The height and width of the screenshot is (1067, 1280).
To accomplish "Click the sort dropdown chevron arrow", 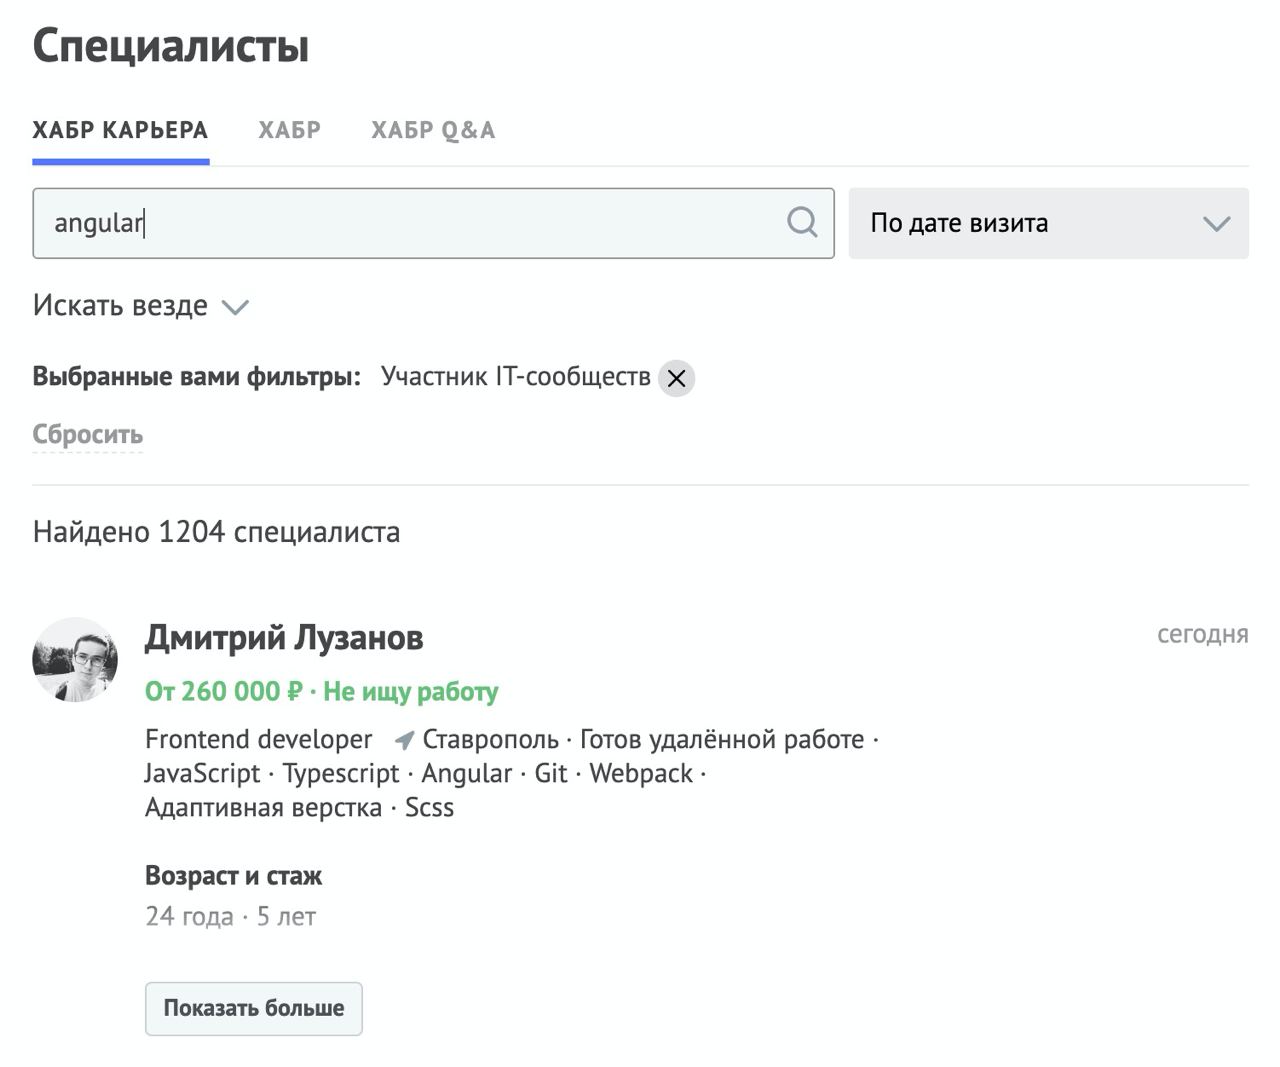I will [1216, 223].
